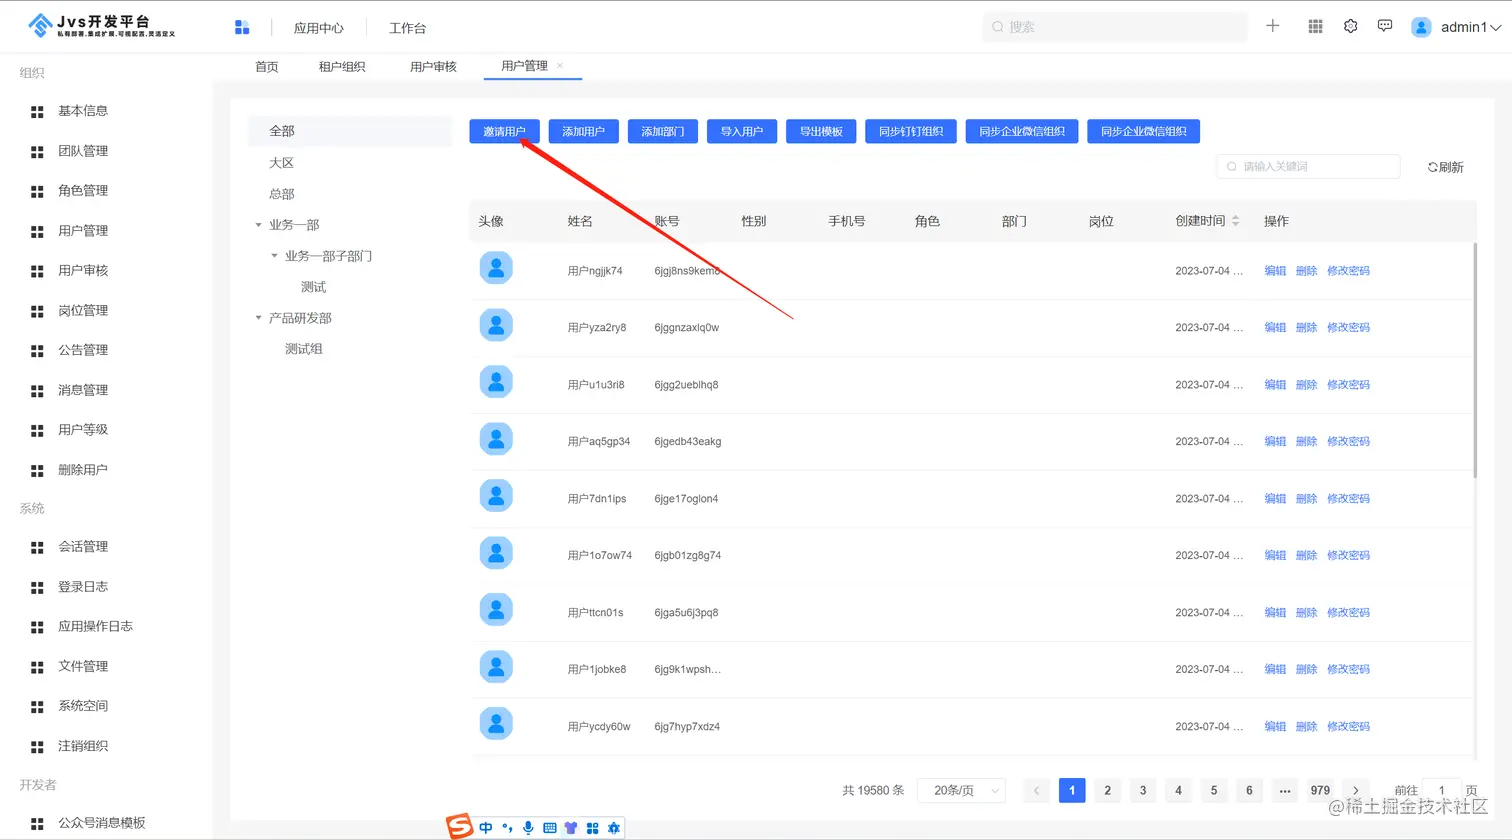The image size is (1512, 840).
Task: Open 应用中心 in top navigation
Action: (319, 28)
